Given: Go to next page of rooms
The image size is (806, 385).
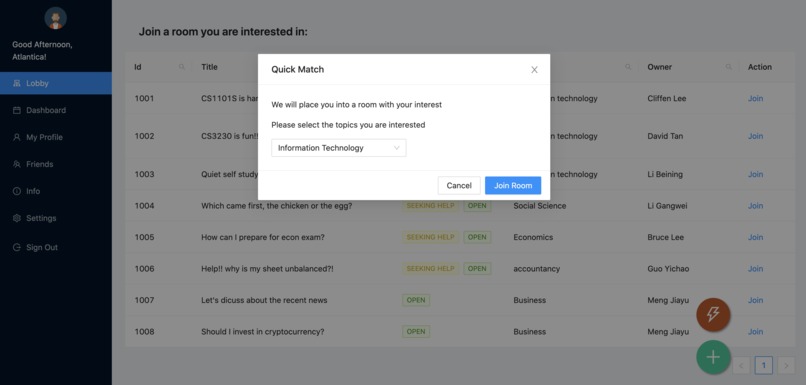Looking at the screenshot, I should point(786,366).
